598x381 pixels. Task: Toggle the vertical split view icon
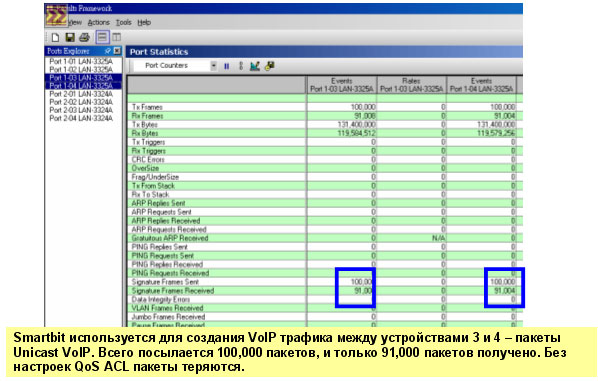pyautogui.click(x=116, y=37)
